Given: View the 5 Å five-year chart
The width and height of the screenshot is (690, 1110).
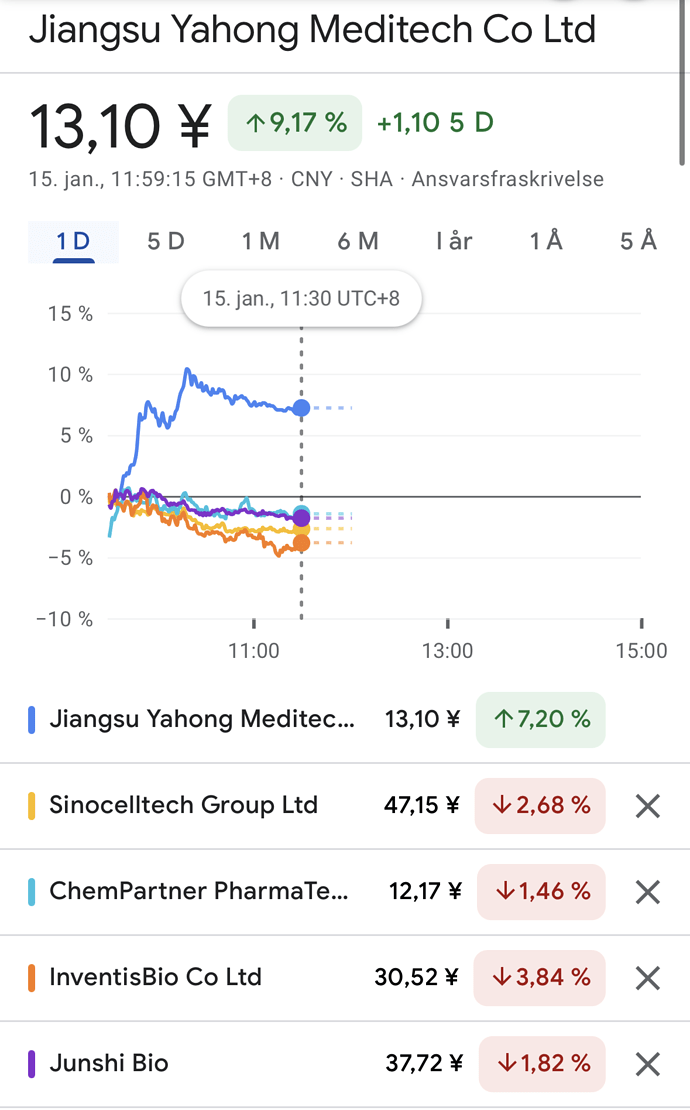Looking at the screenshot, I should point(638,241).
